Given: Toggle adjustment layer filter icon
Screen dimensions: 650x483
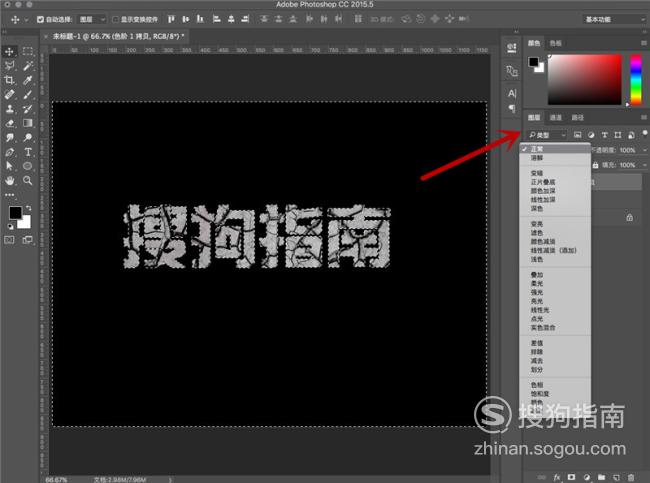Looking at the screenshot, I should (591, 135).
